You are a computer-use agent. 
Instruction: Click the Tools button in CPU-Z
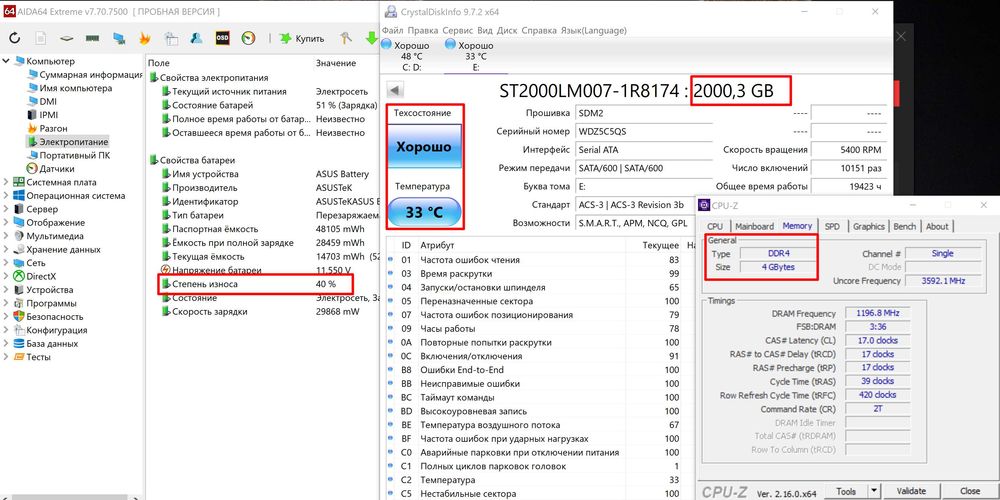[846, 491]
